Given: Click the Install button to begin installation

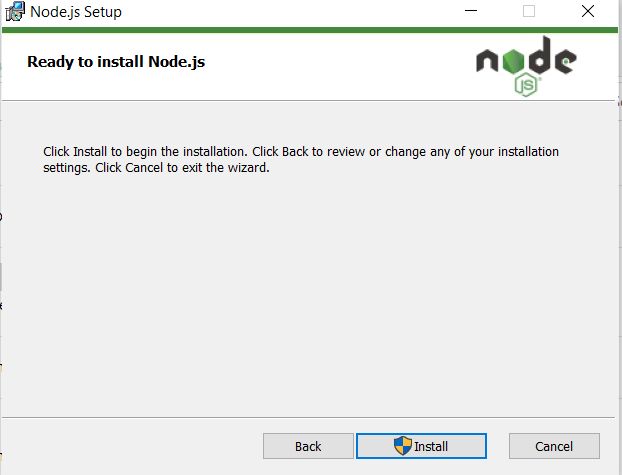Looking at the screenshot, I should [421, 446].
